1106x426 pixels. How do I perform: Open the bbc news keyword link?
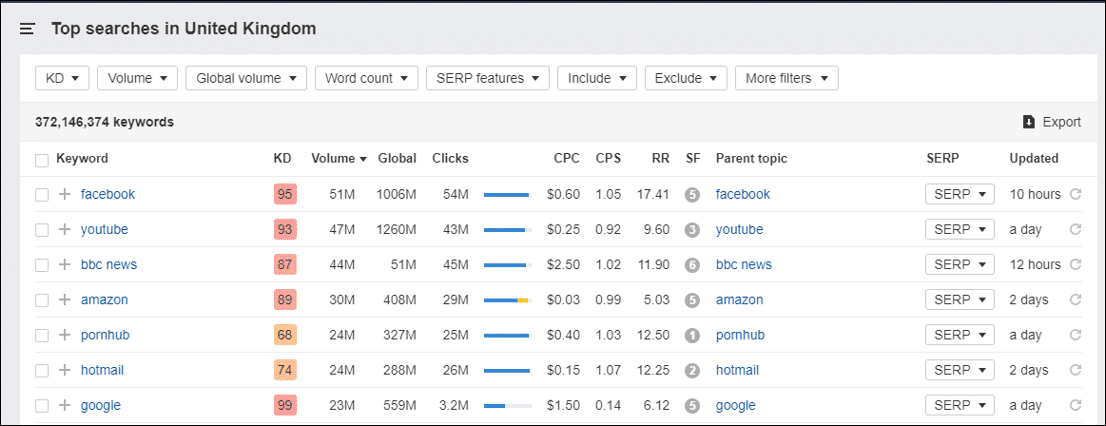[109, 264]
